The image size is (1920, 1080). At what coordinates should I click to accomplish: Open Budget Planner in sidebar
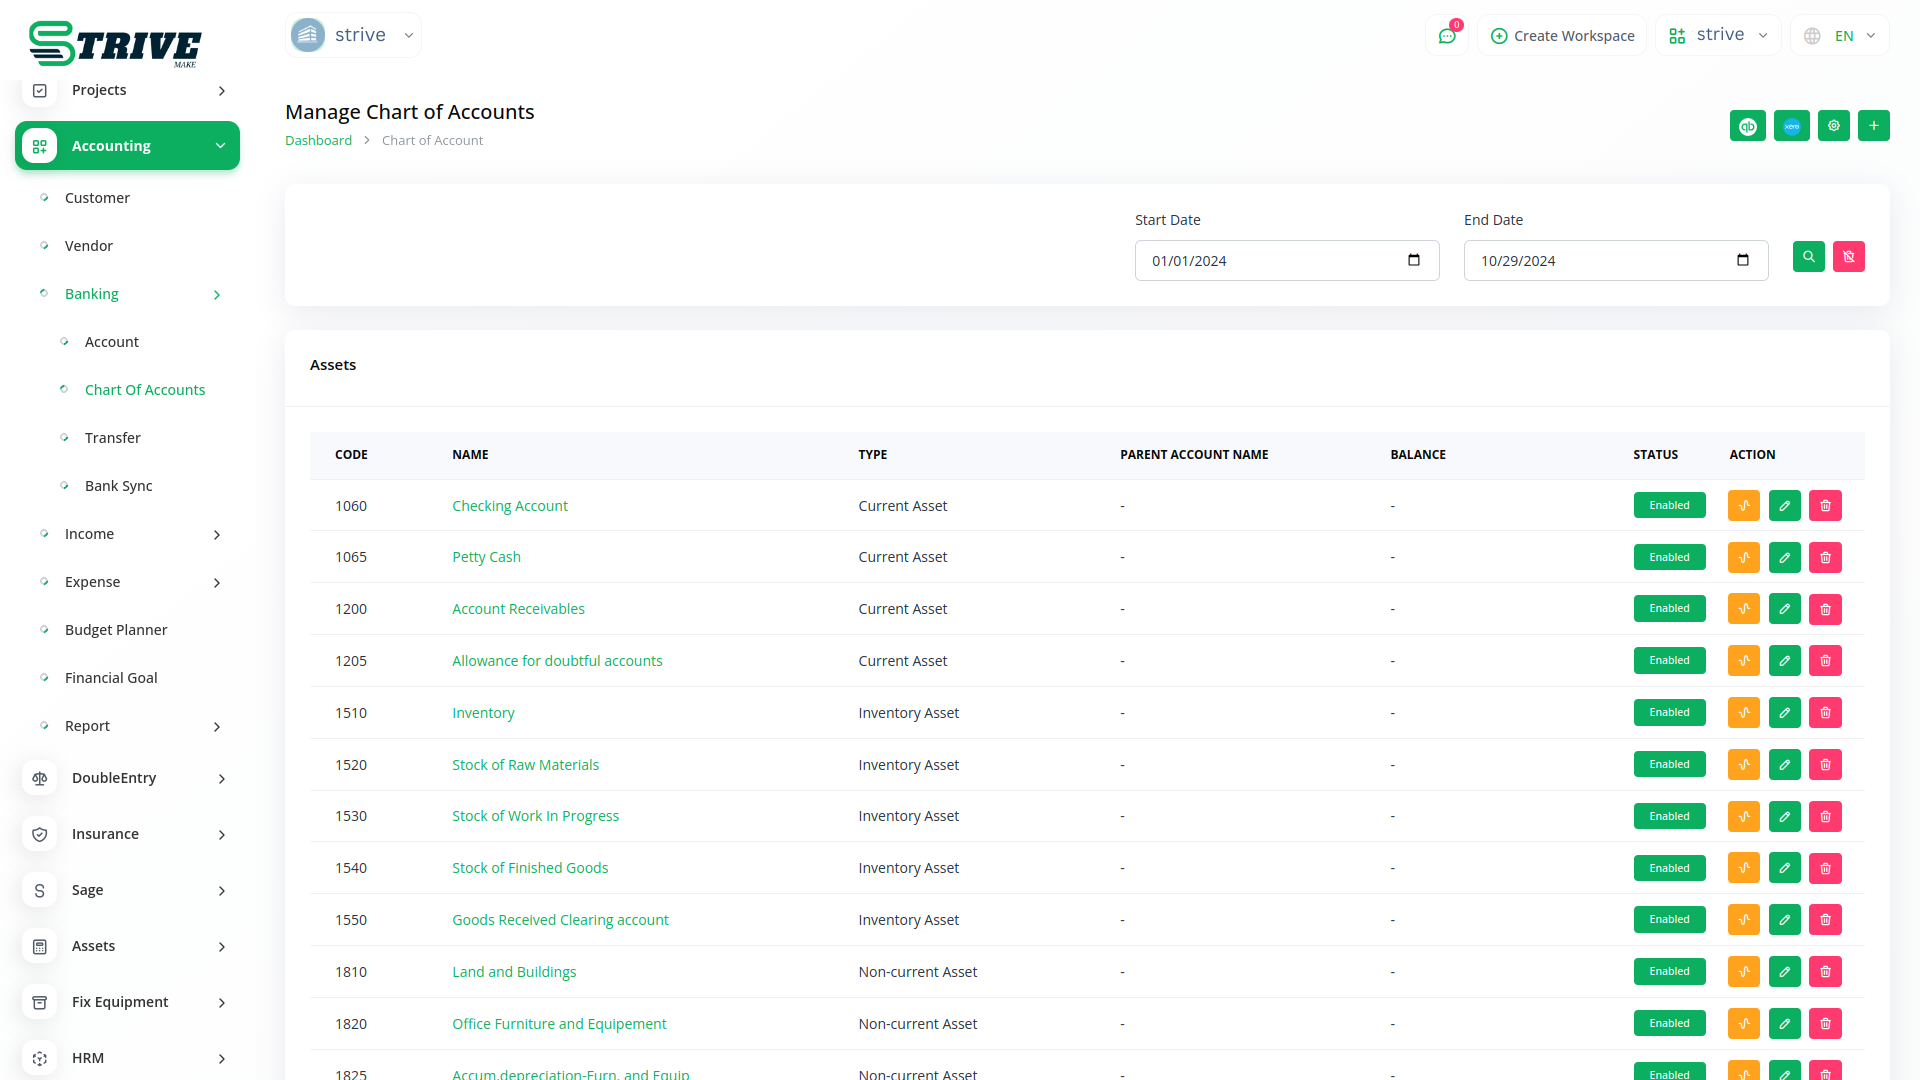click(x=116, y=630)
